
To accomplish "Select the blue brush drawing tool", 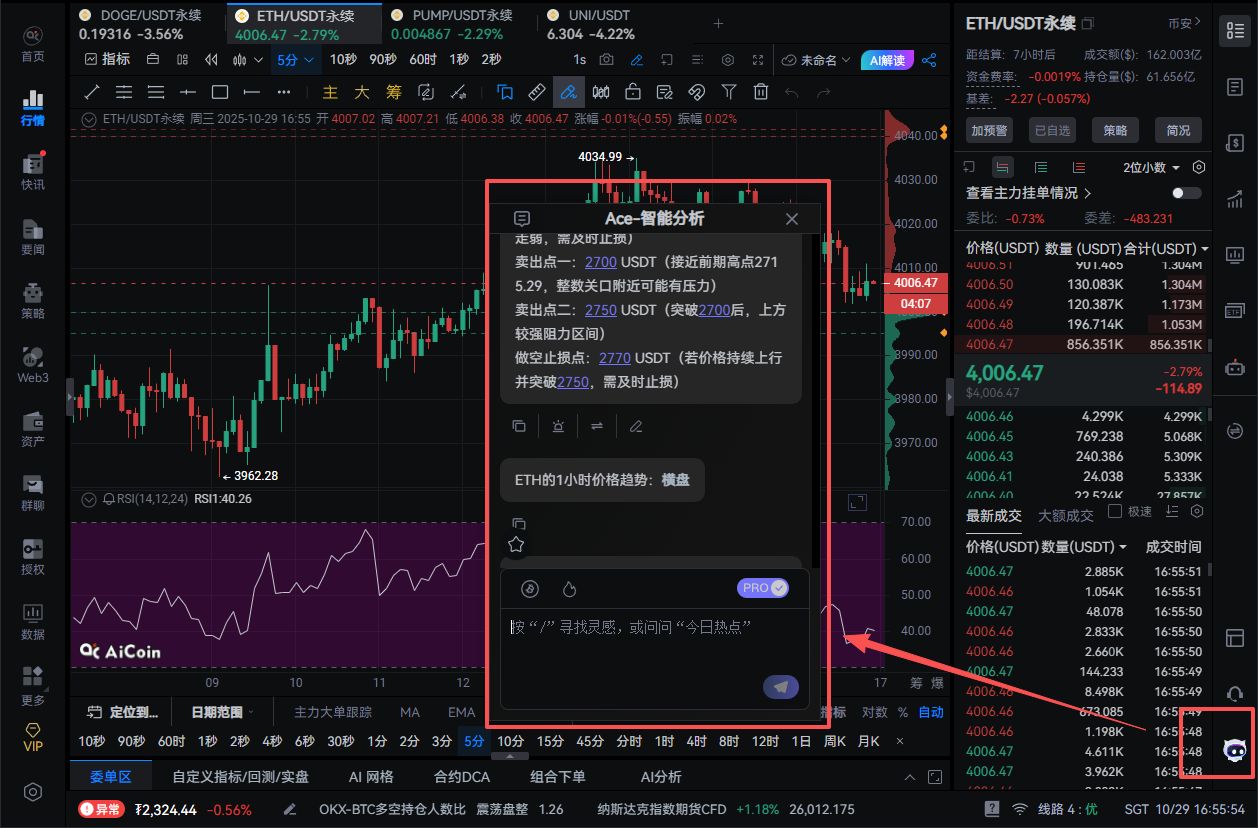I will click(570, 92).
